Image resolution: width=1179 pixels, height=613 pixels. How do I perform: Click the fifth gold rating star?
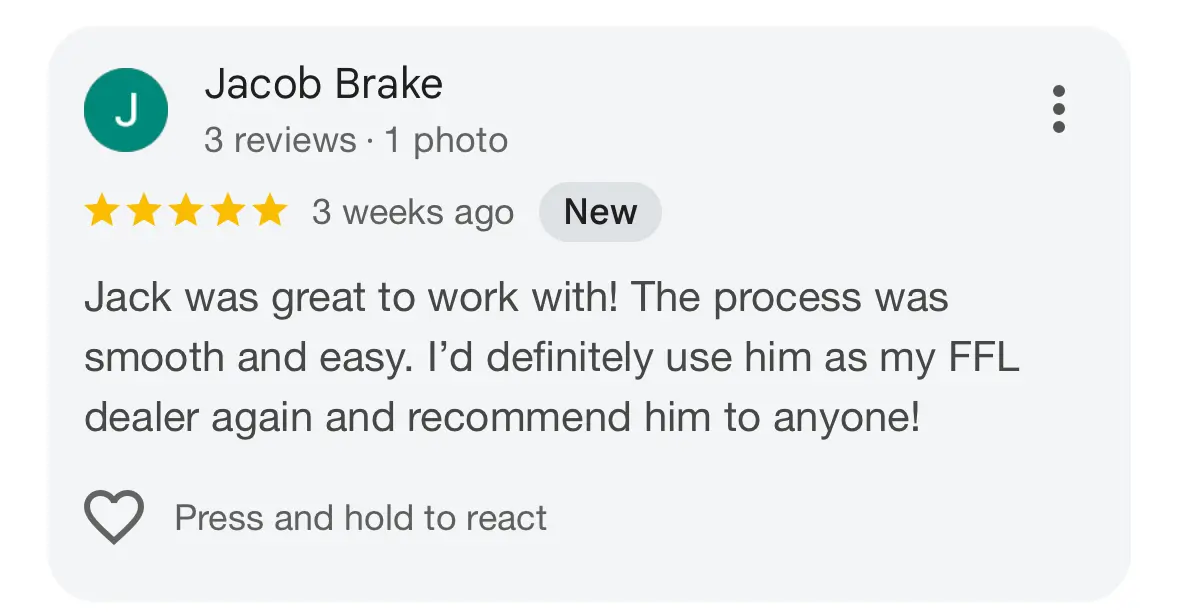[x=269, y=212]
